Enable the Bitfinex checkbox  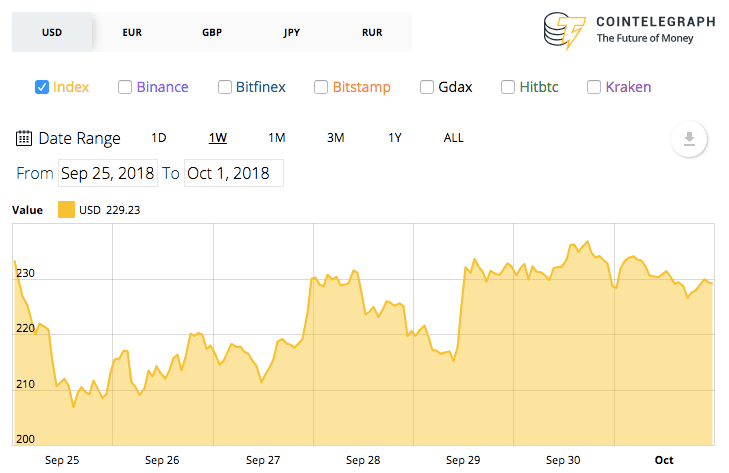tap(225, 87)
